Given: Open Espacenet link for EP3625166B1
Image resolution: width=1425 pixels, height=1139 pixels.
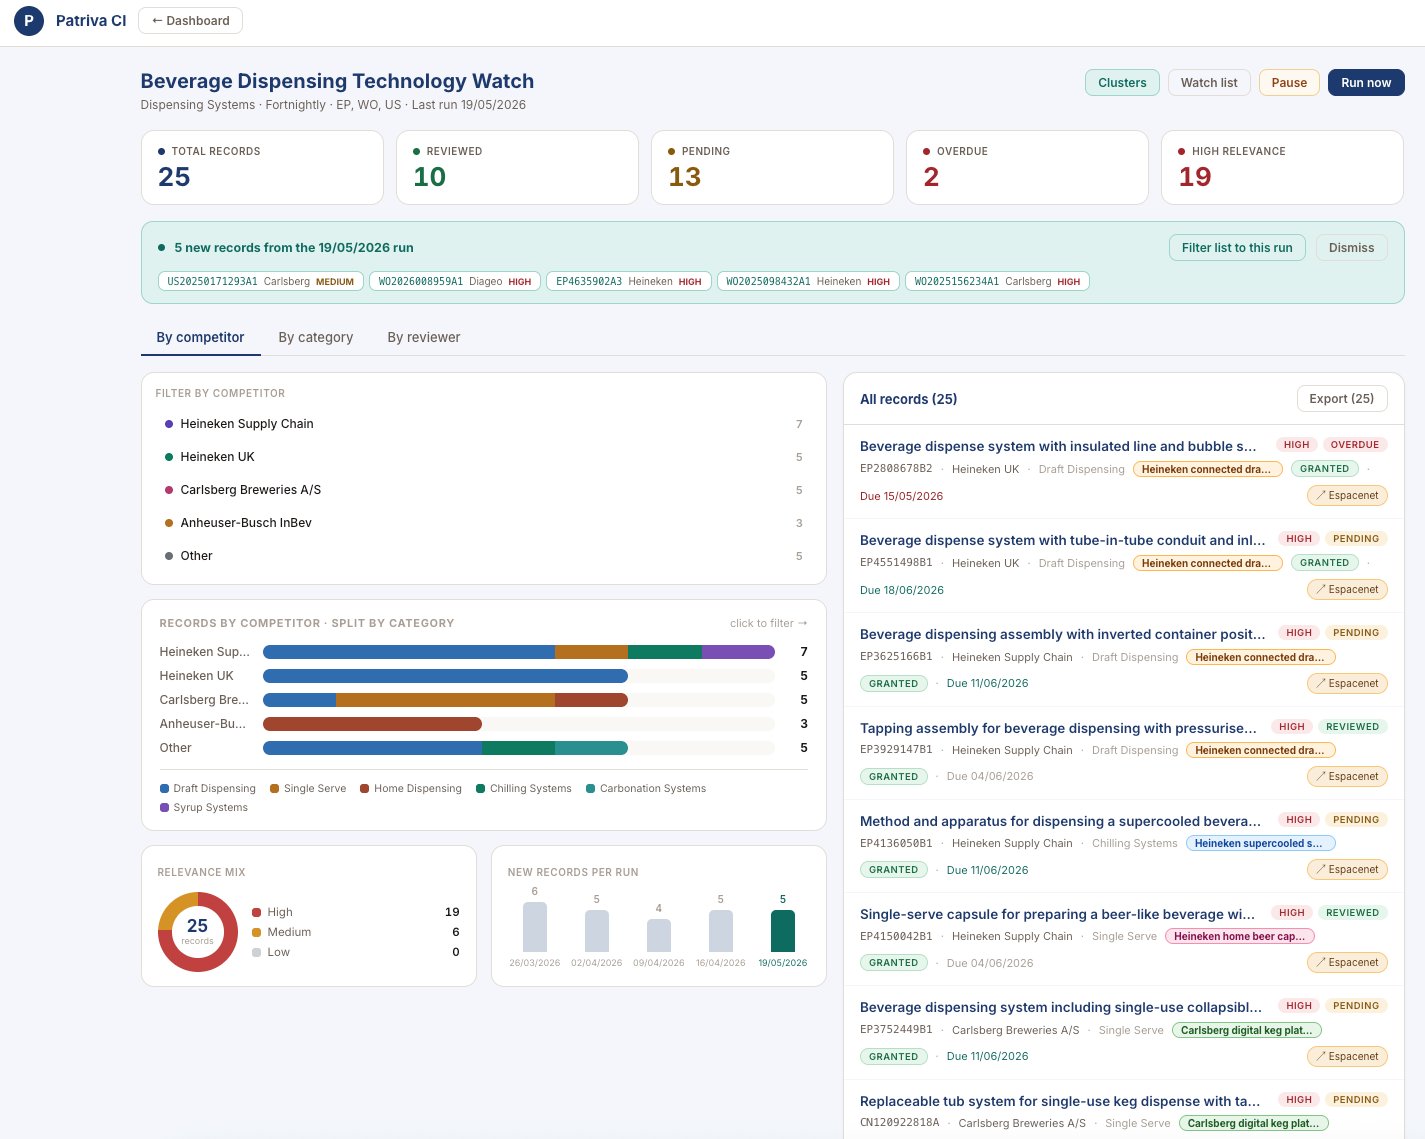Looking at the screenshot, I should 1347,684.
